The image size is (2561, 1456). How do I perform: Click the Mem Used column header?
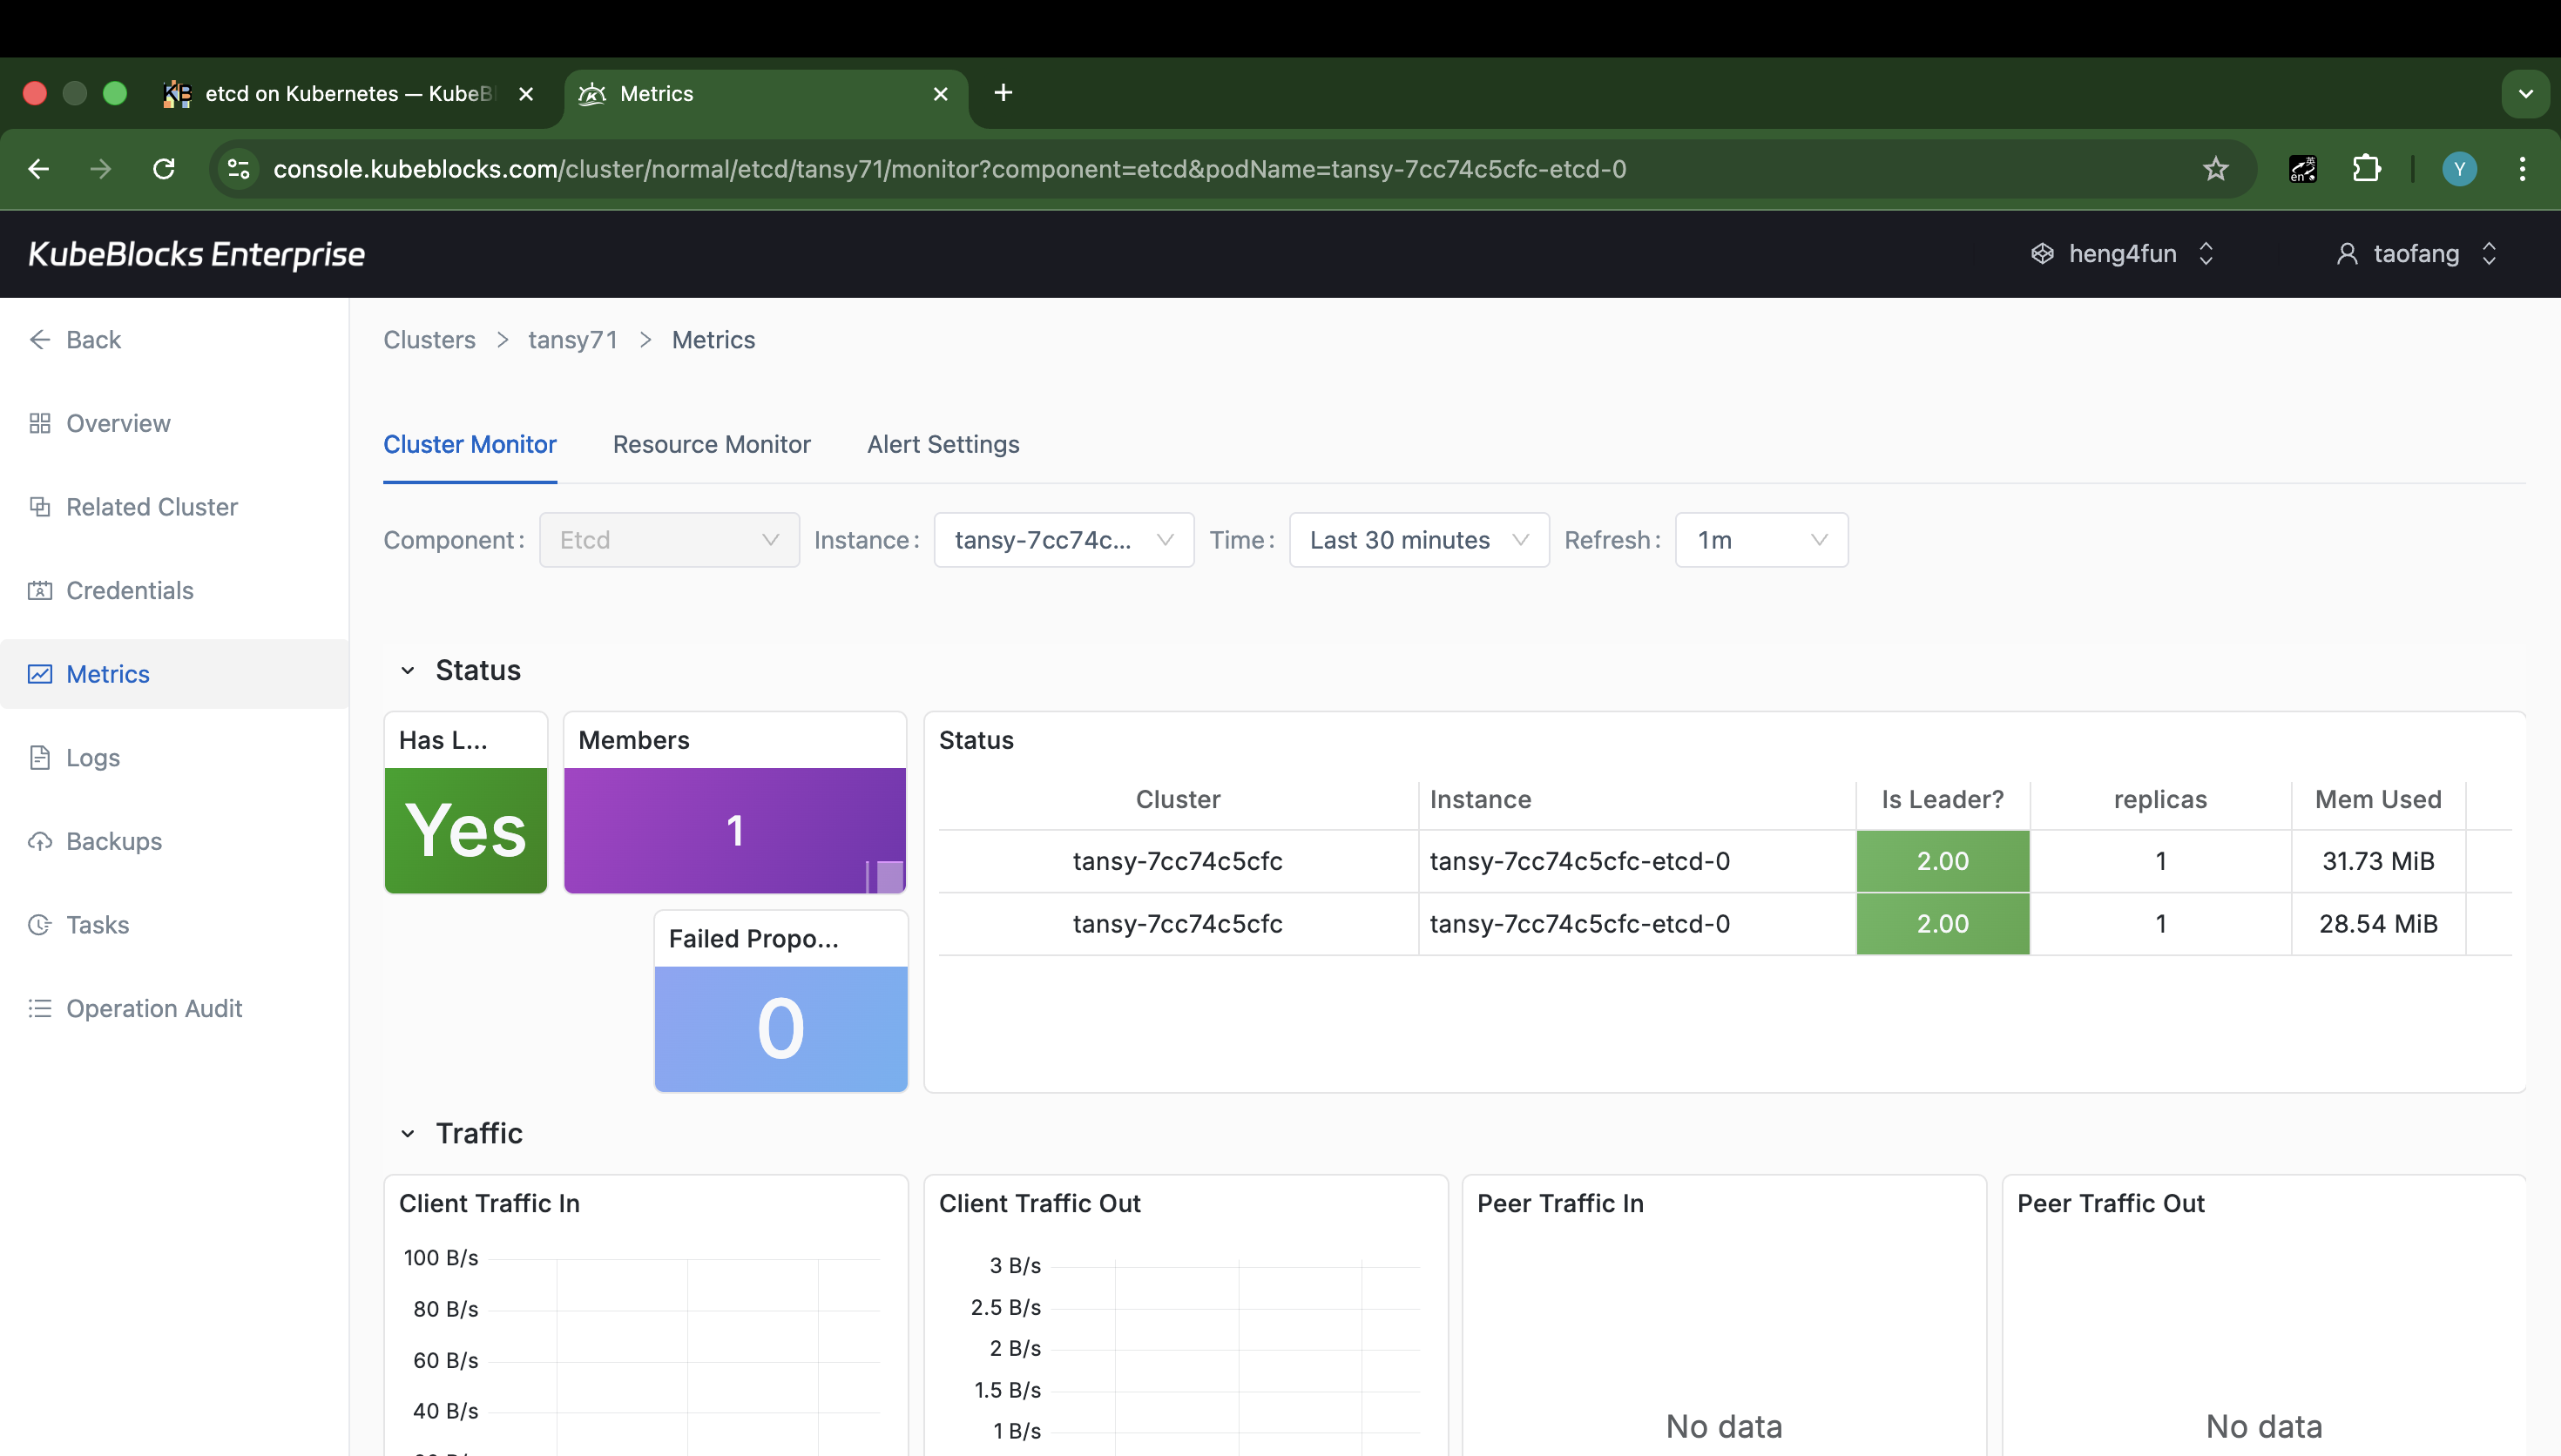(x=2378, y=800)
